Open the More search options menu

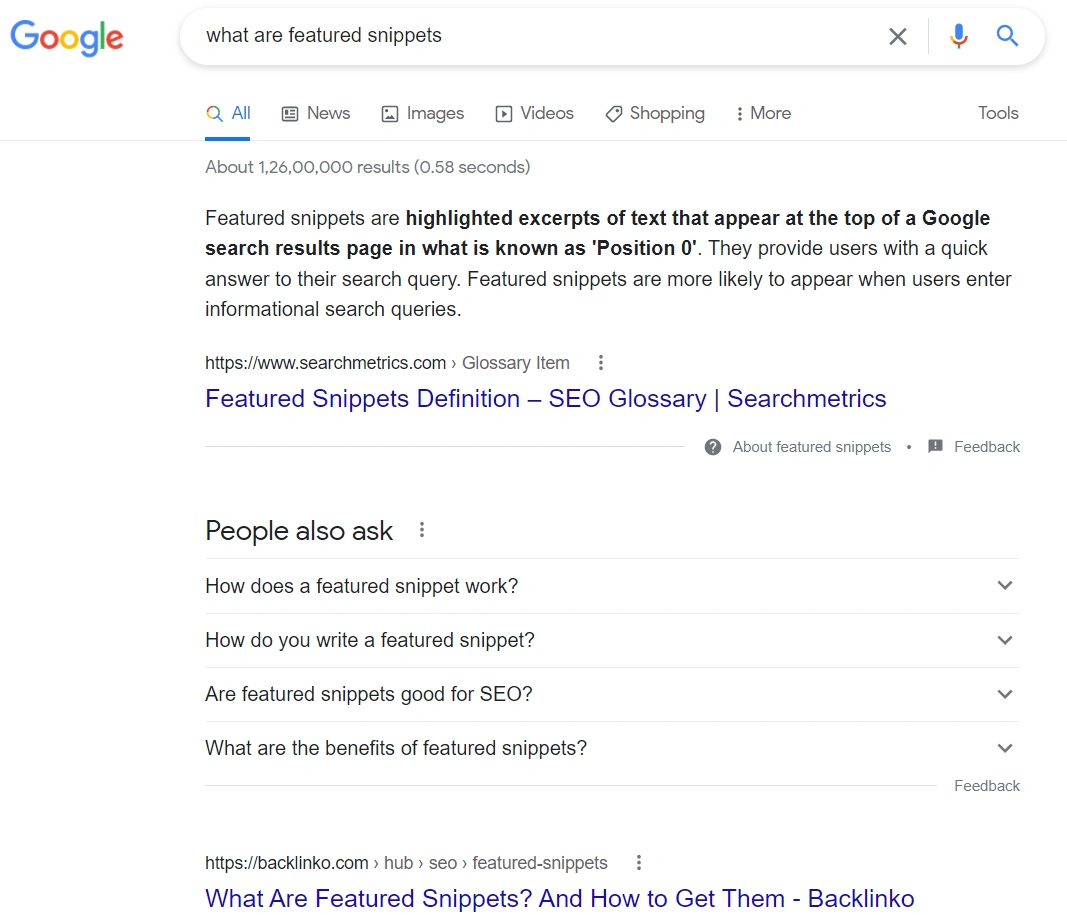(x=763, y=114)
